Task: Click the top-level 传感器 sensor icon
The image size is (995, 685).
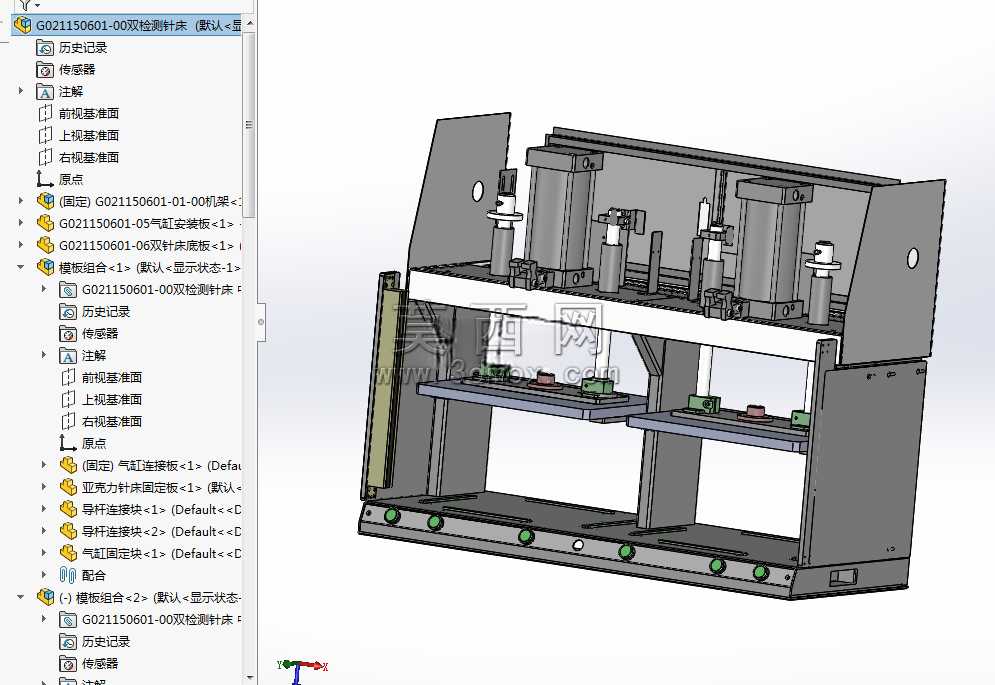Action: point(45,70)
